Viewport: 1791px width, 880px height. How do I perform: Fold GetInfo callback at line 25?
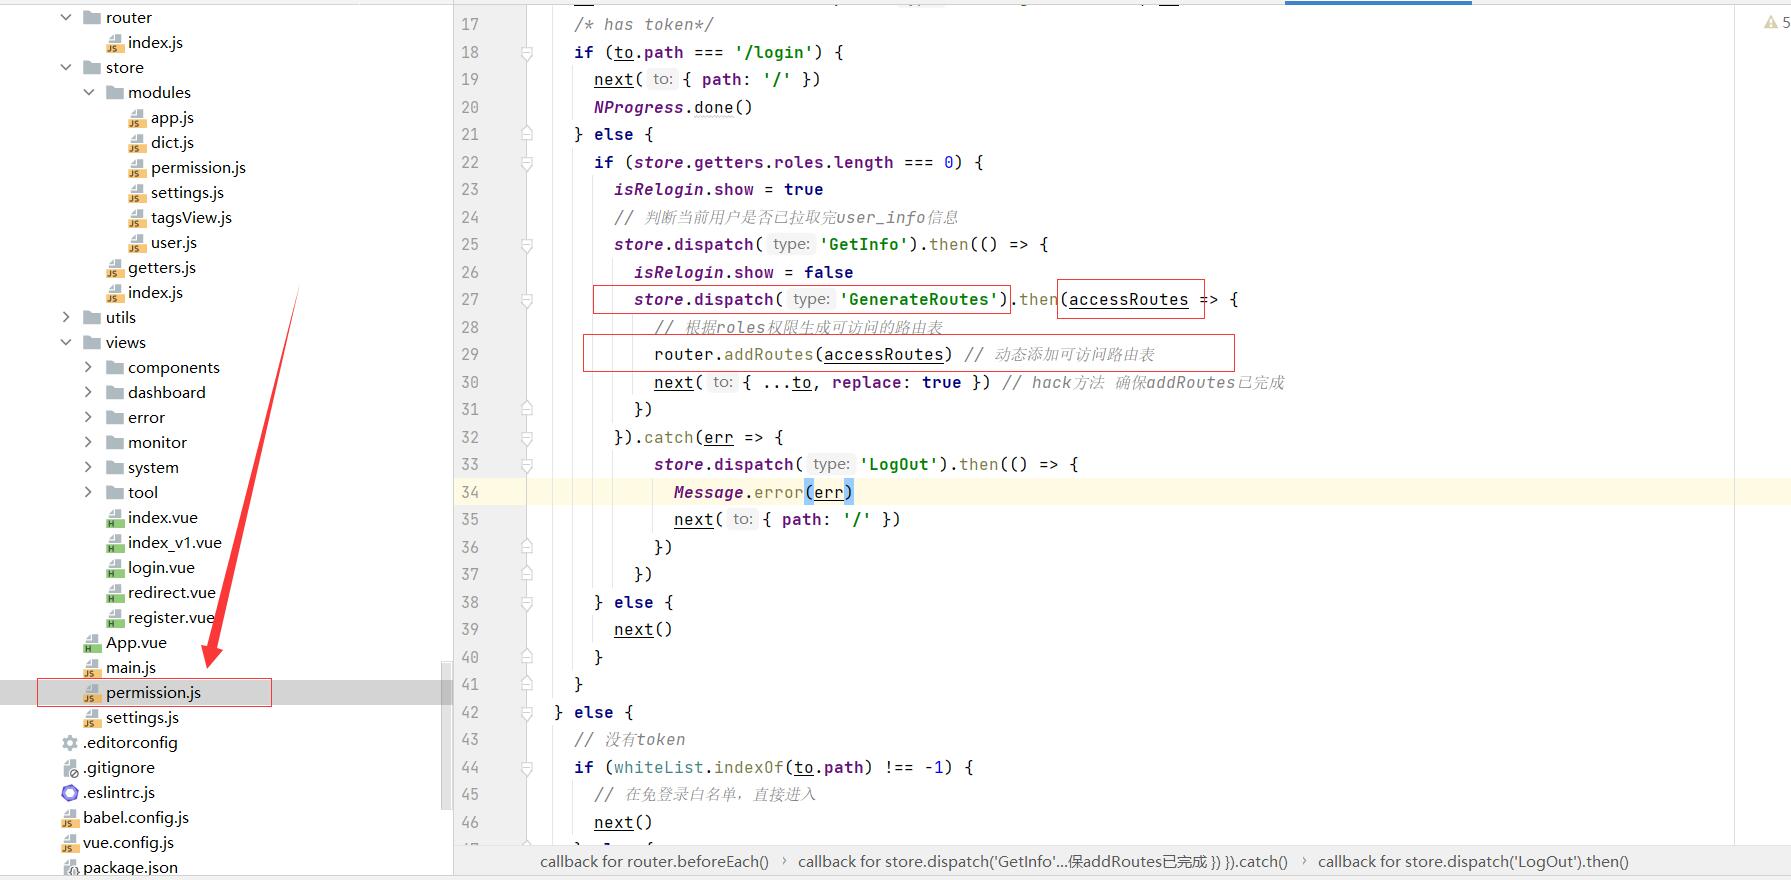[x=527, y=244]
